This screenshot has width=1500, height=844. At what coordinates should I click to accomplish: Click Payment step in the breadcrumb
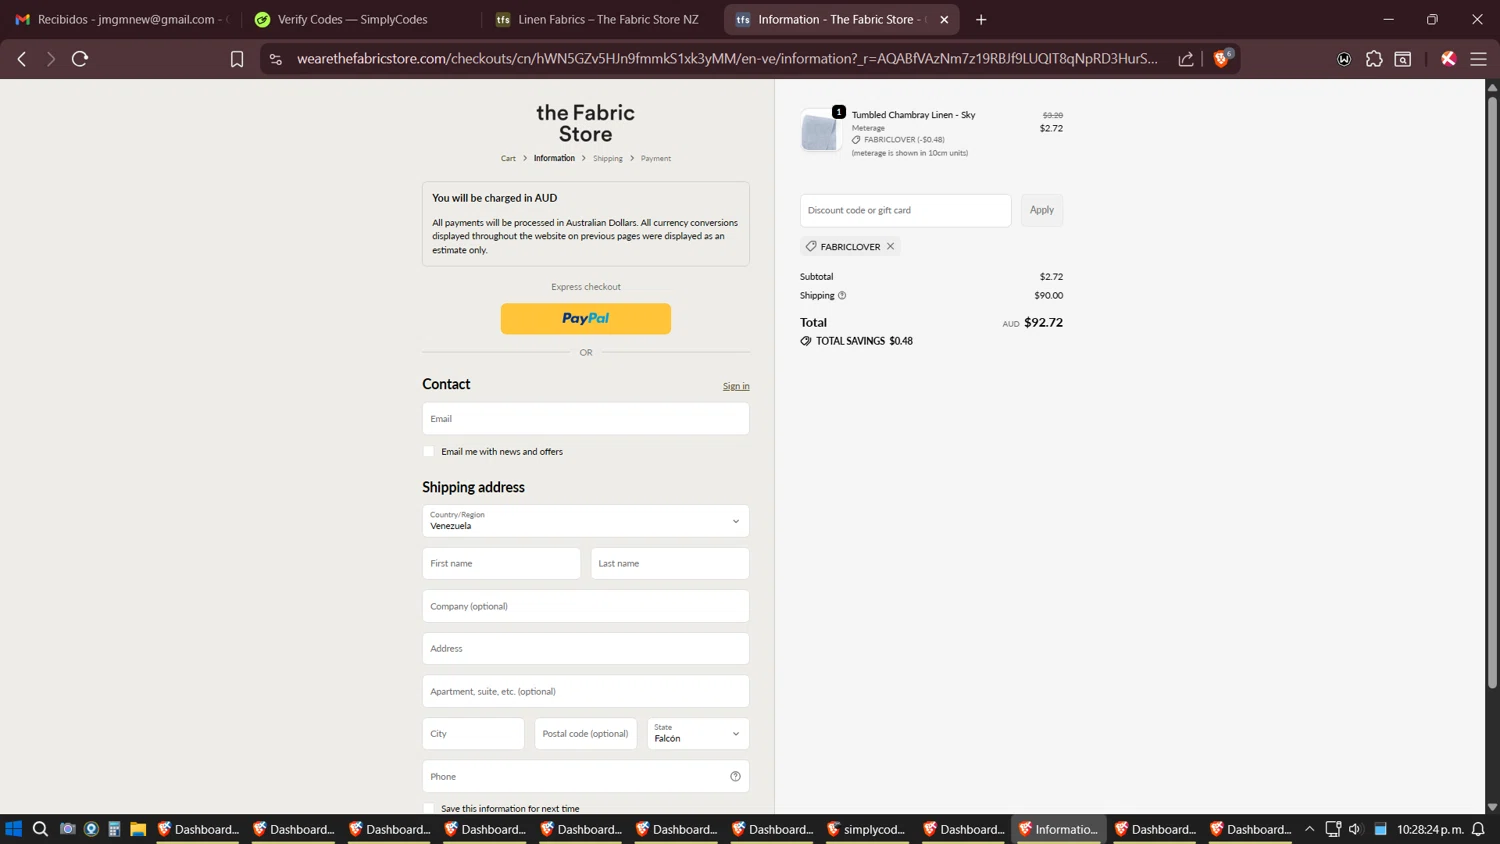point(656,158)
